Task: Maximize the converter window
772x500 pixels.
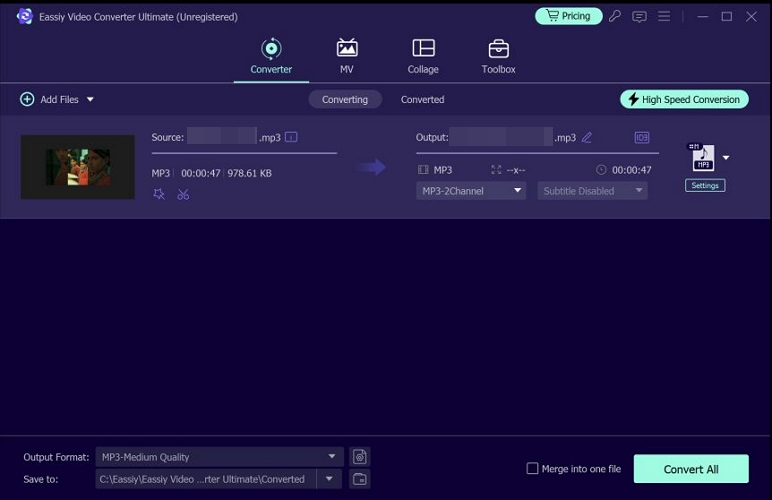Action: click(x=727, y=16)
